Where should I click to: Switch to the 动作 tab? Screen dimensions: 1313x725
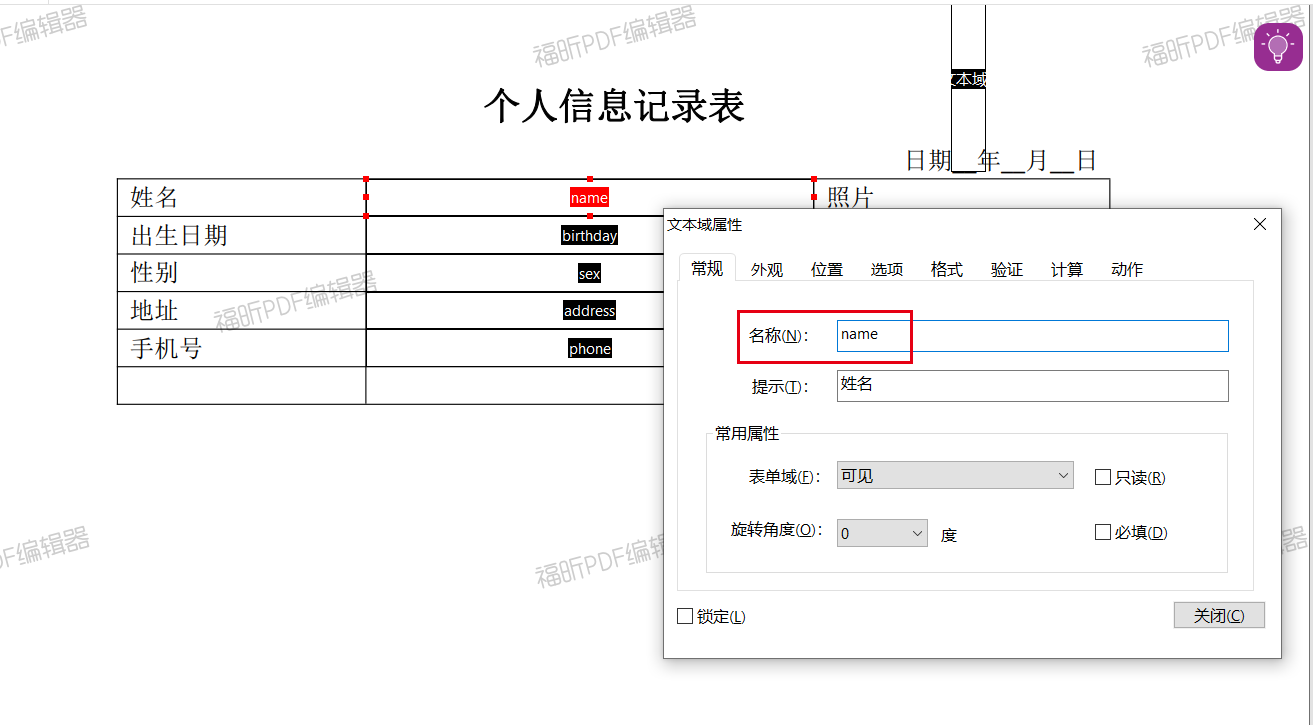[1127, 269]
